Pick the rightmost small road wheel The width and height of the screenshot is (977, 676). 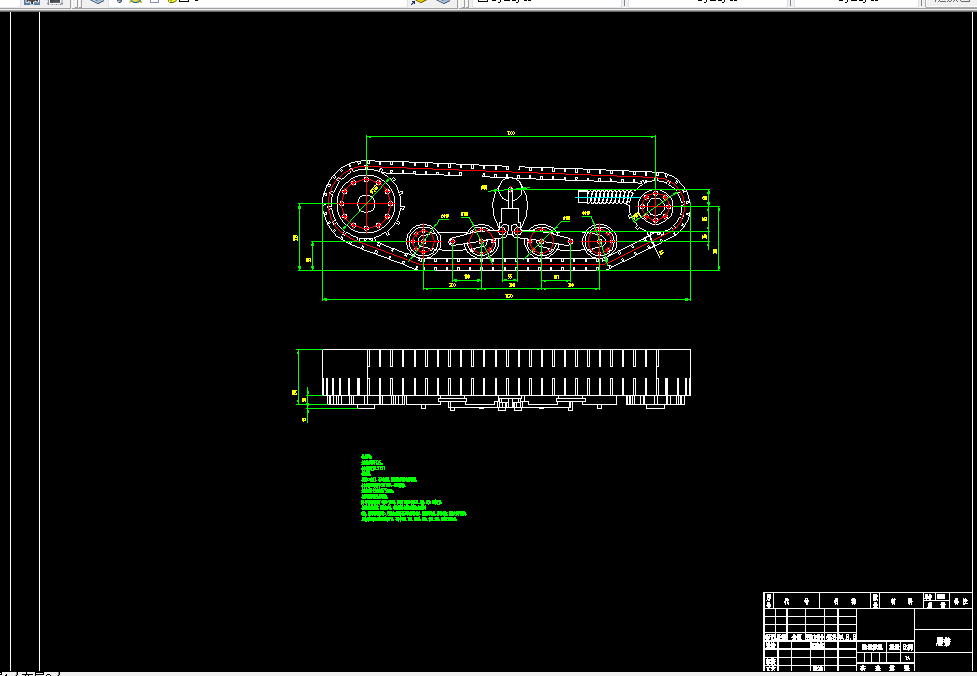point(599,241)
